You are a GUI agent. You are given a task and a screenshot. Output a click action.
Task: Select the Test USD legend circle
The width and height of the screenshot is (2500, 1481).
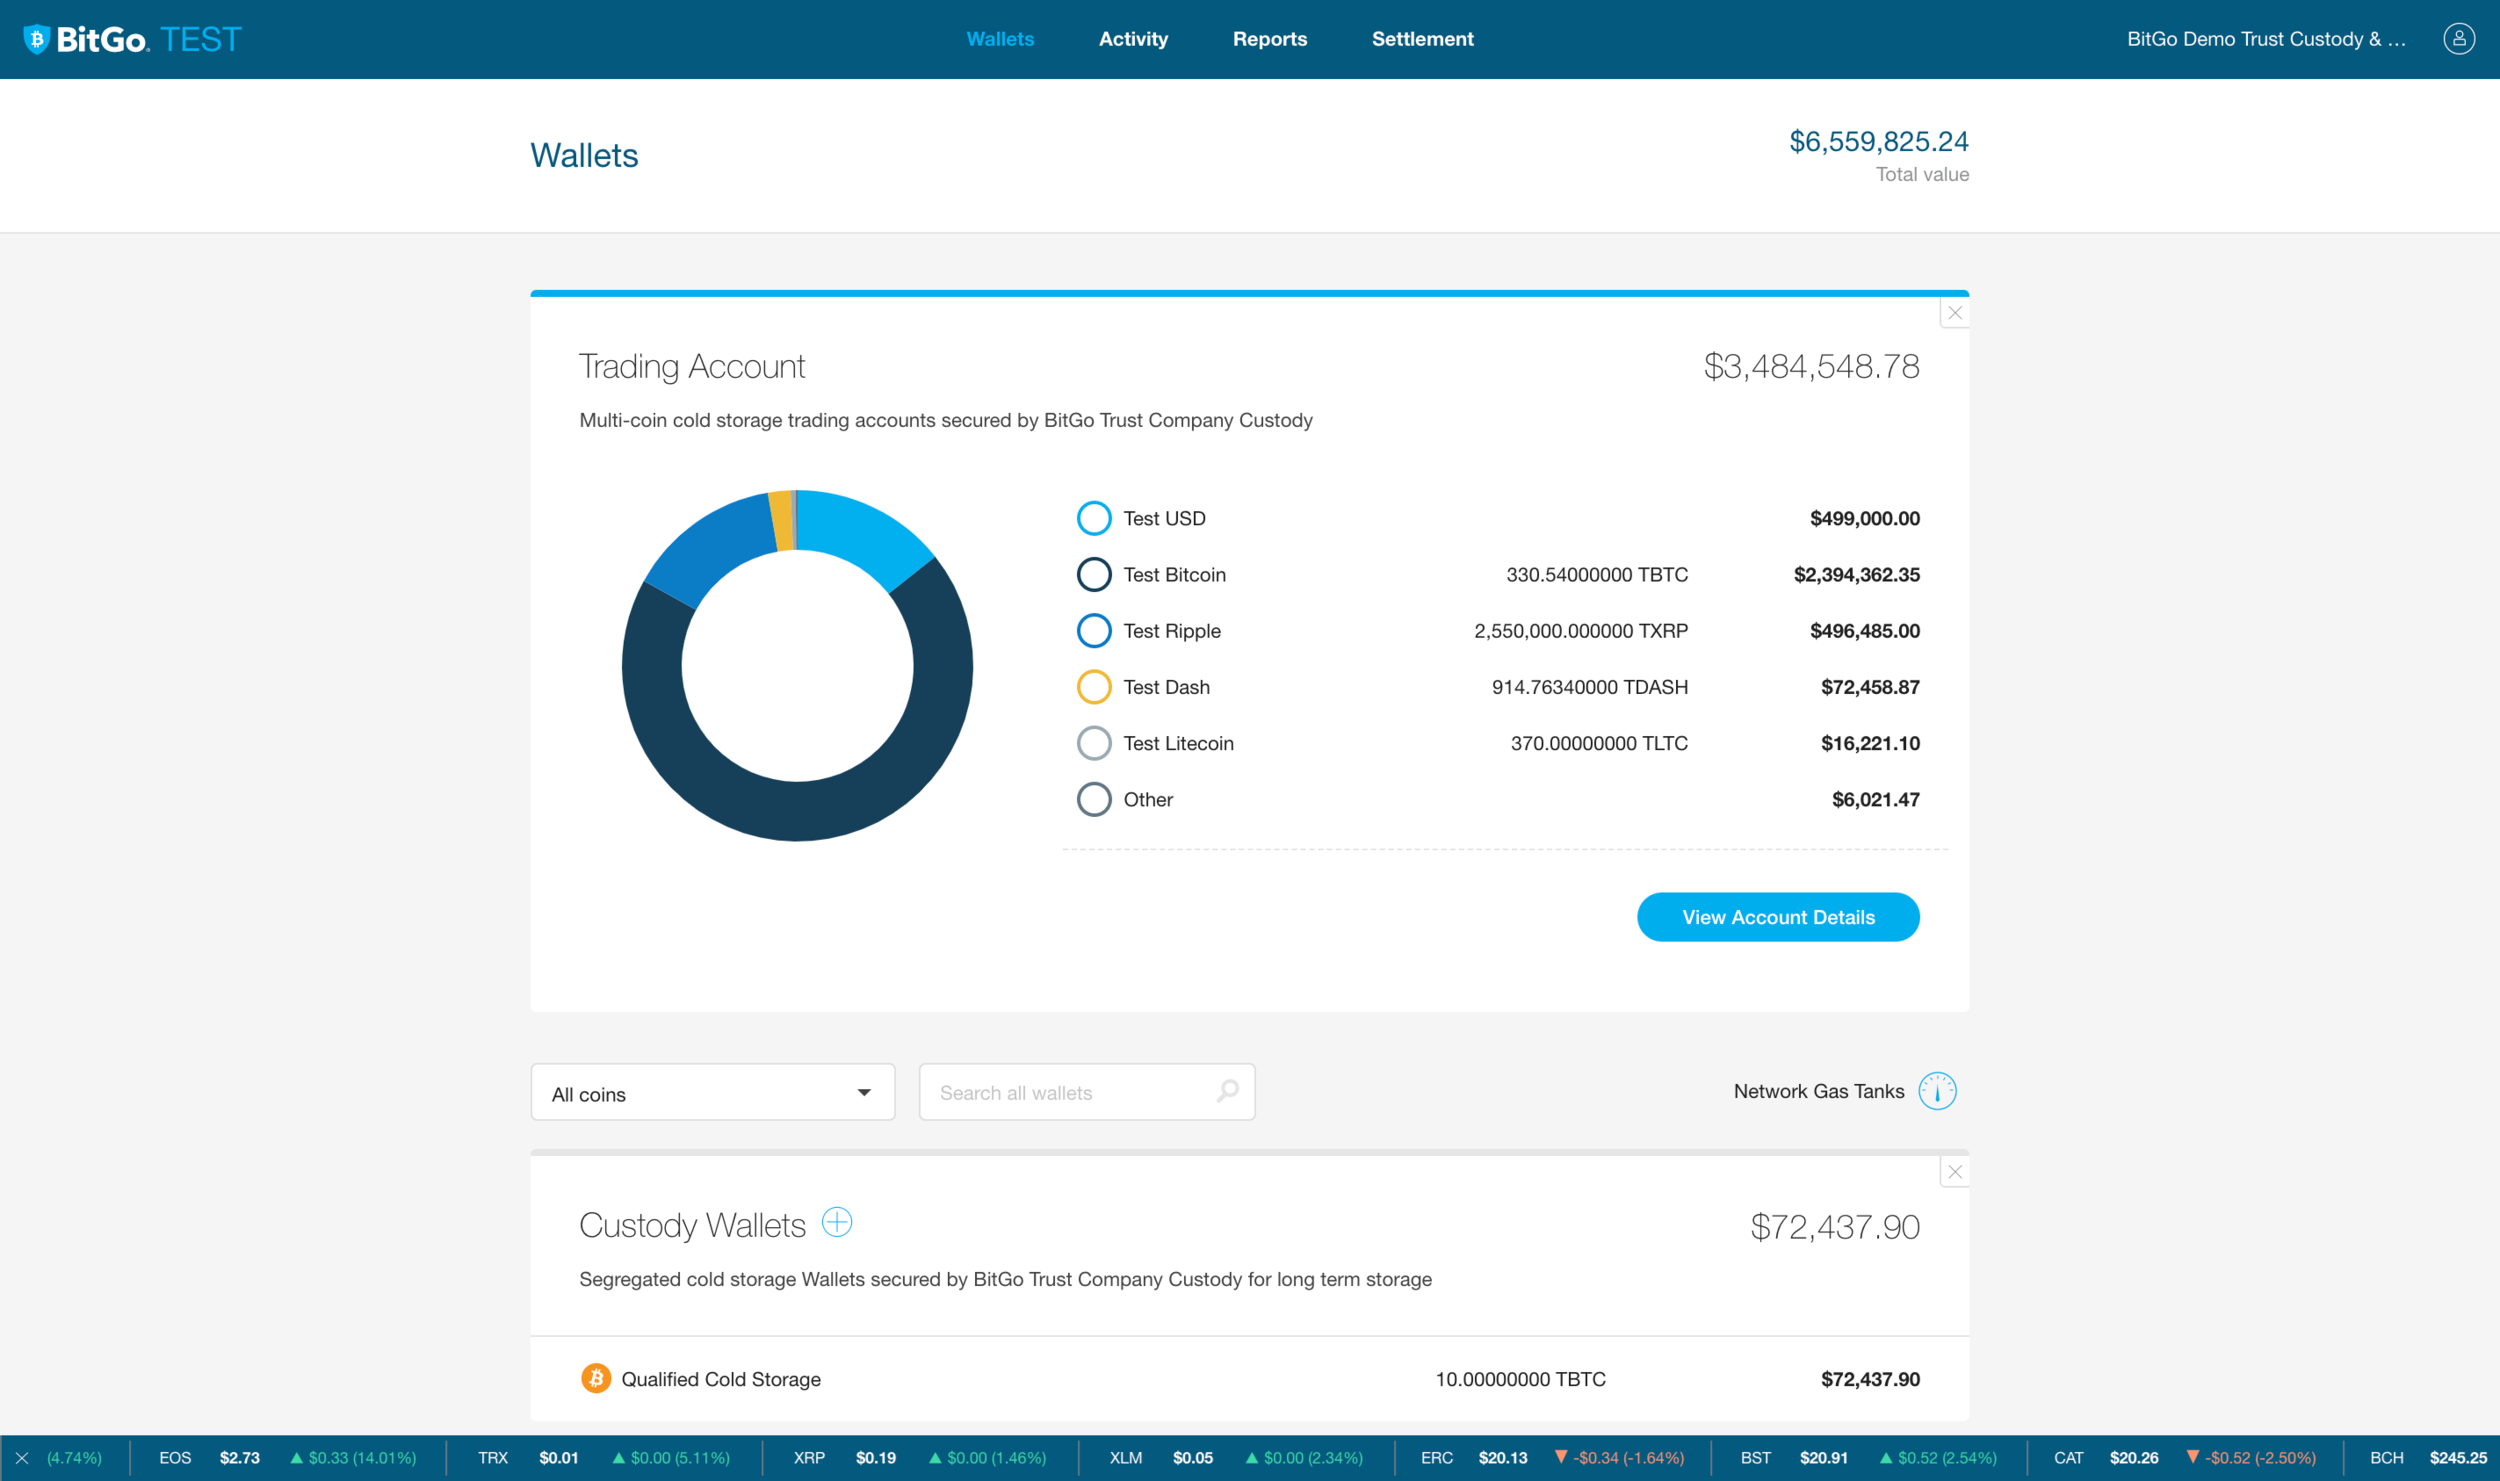1093,518
